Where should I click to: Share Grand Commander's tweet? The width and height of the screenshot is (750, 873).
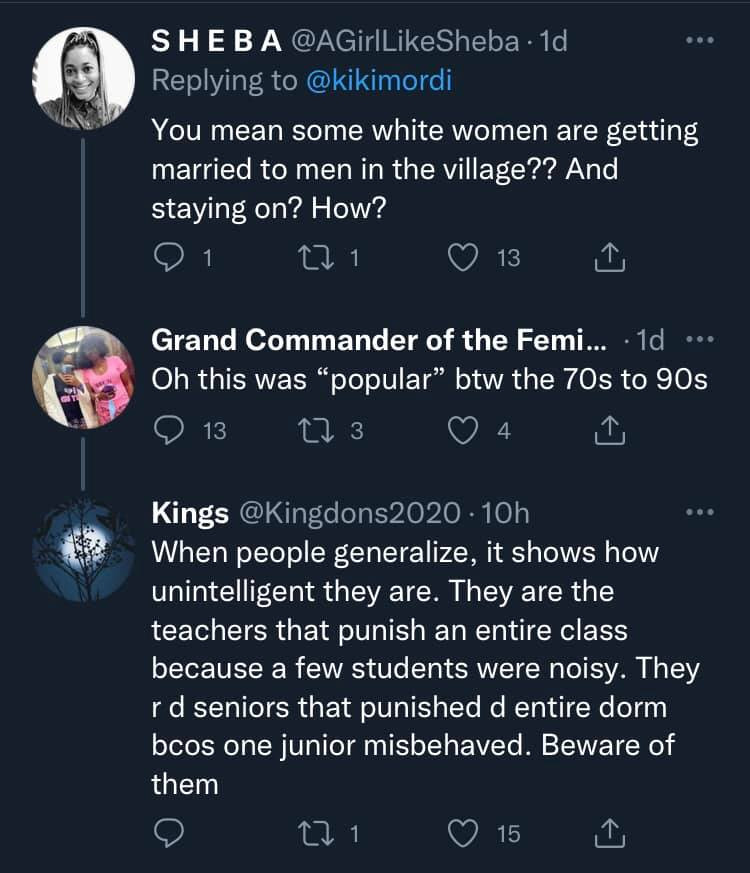click(x=609, y=431)
